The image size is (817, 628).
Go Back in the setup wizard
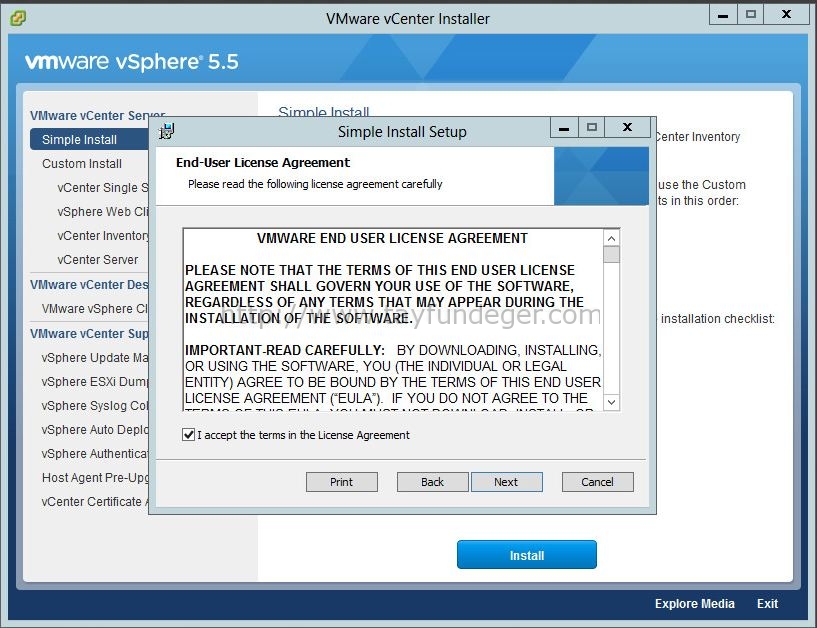coord(432,482)
